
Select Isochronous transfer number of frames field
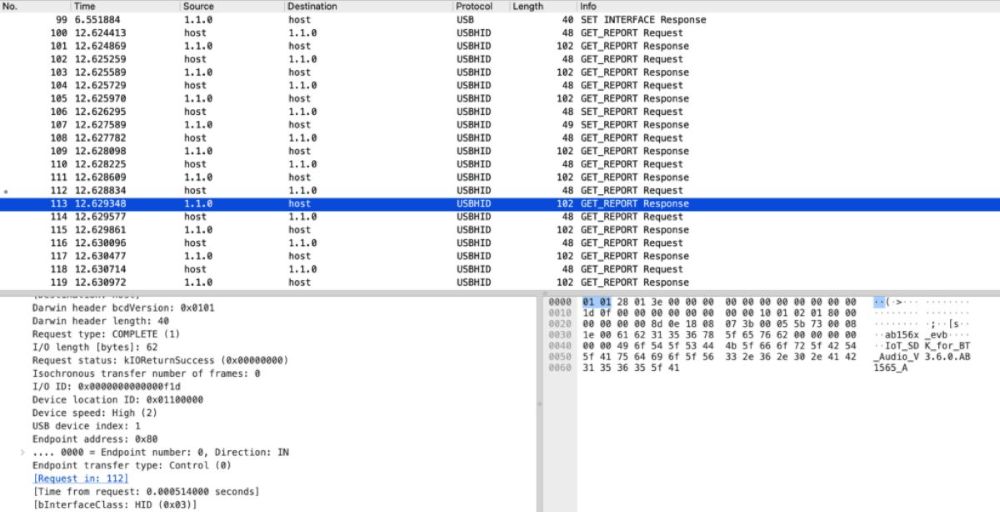point(146,374)
